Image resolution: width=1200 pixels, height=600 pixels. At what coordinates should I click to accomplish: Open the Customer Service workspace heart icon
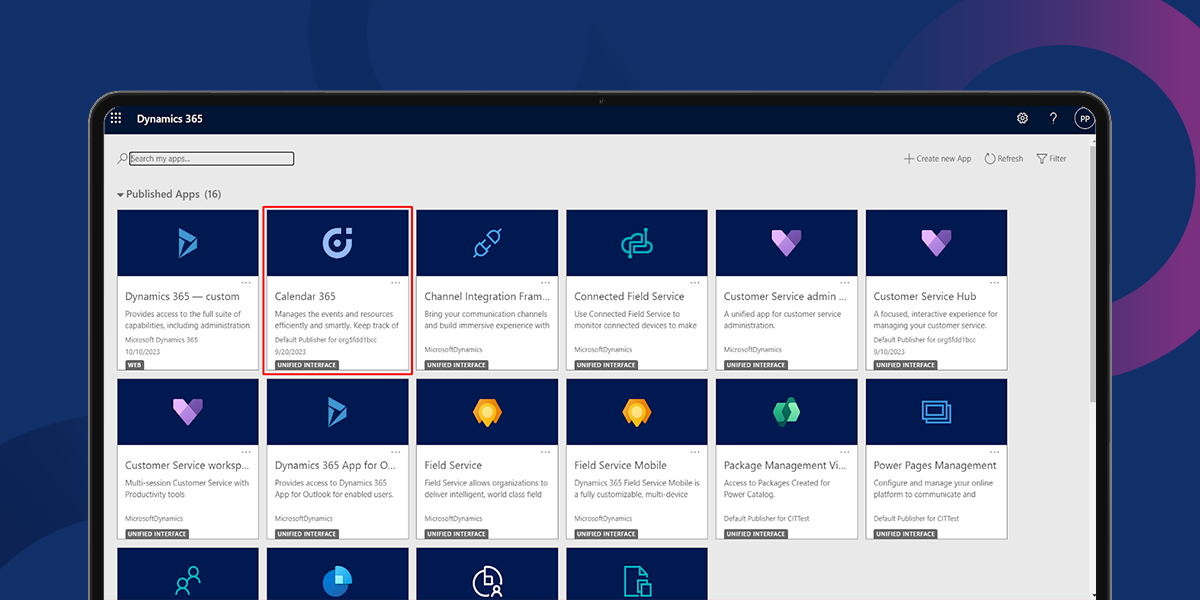click(x=187, y=412)
